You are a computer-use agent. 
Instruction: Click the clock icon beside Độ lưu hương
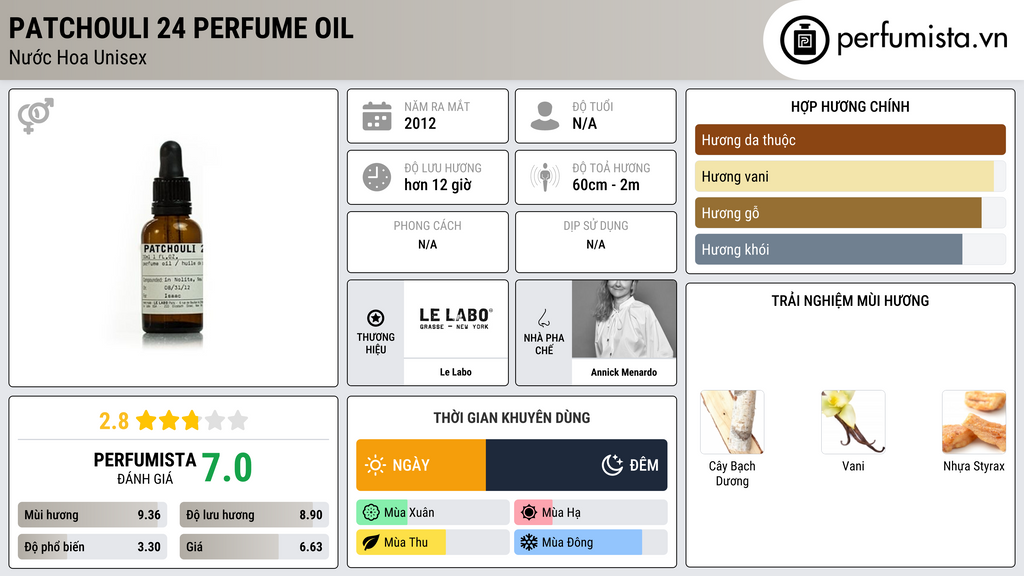tap(377, 178)
